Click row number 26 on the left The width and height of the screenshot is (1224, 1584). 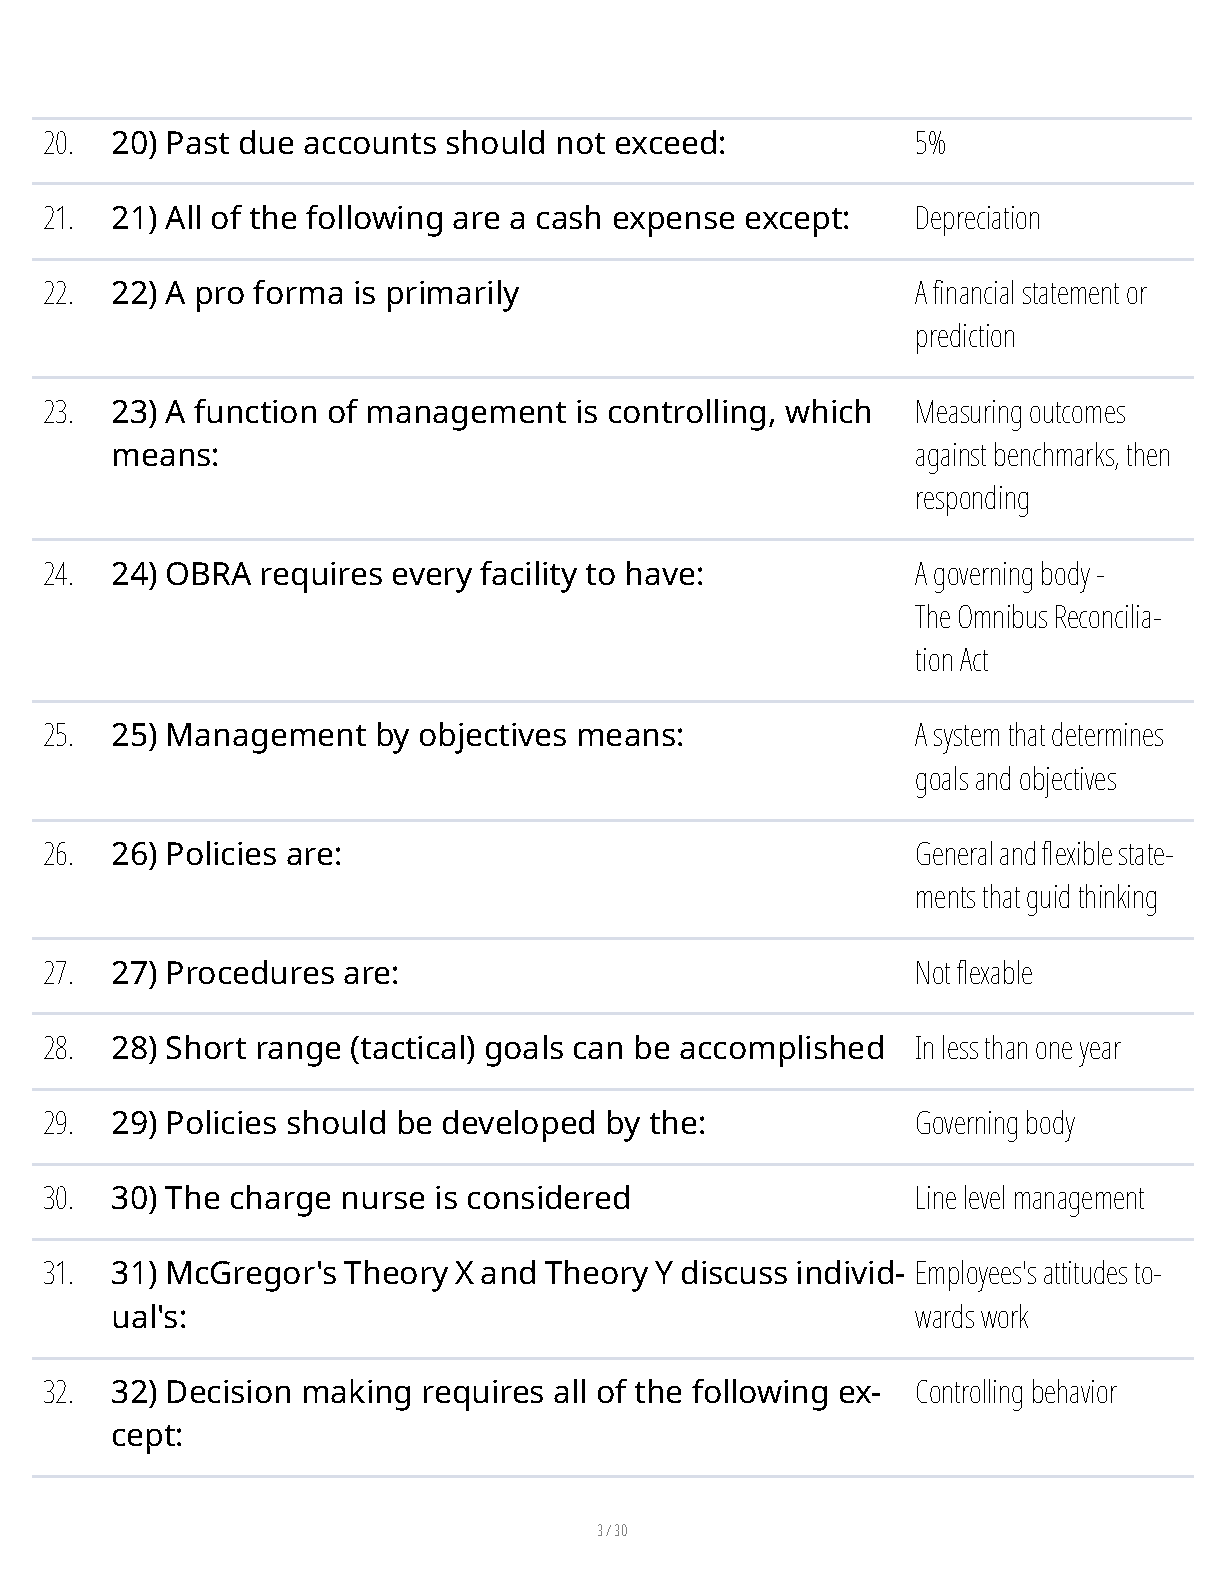[x=58, y=855]
